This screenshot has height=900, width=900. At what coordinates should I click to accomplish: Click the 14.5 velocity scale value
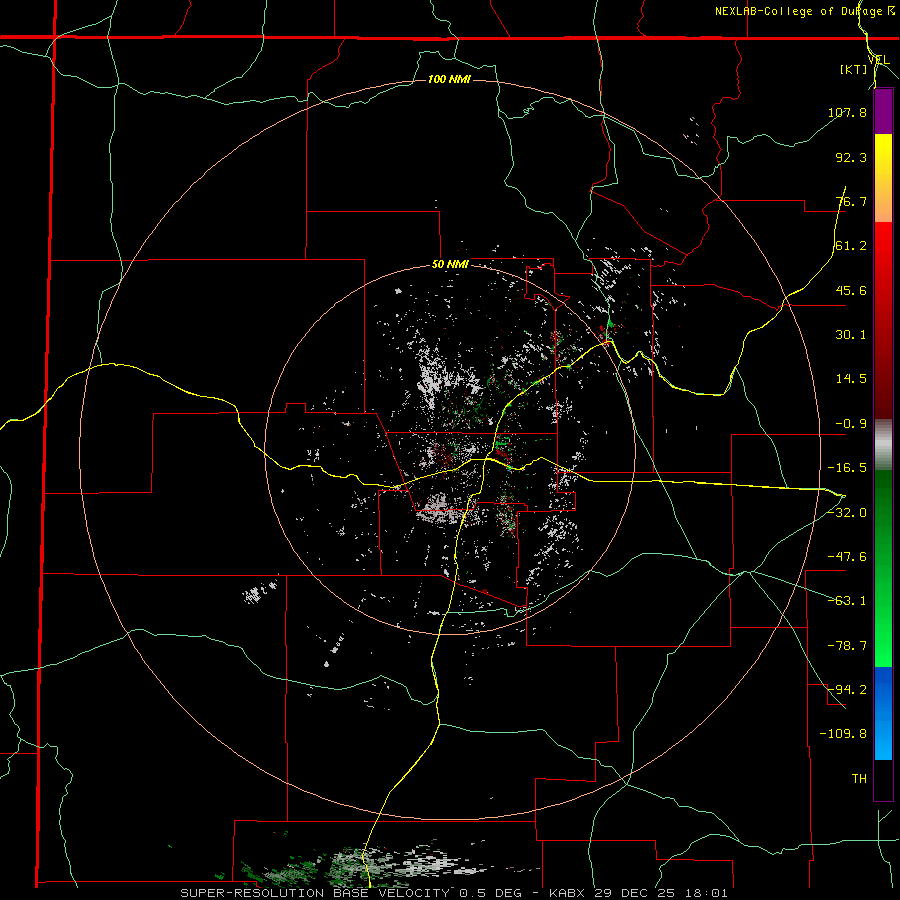851,379
